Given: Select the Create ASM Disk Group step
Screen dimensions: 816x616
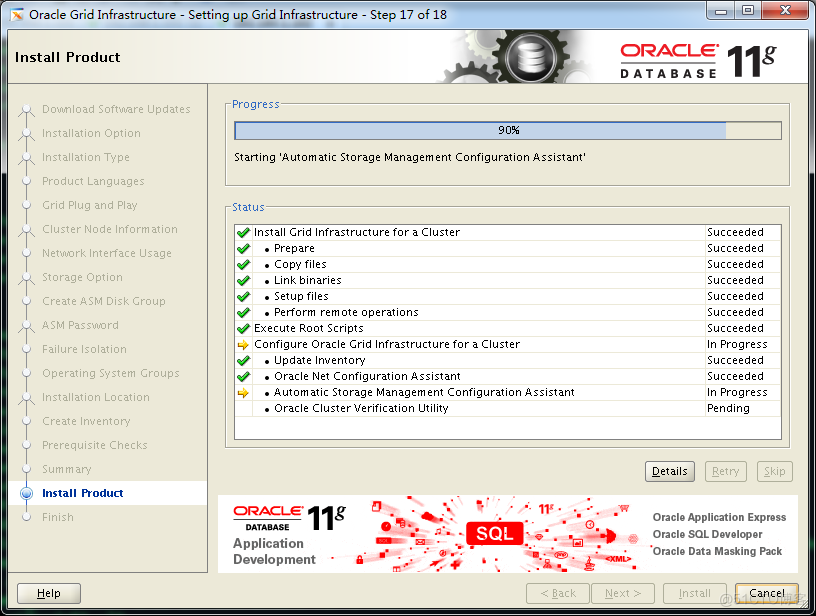Looking at the screenshot, I should [x=104, y=301].
